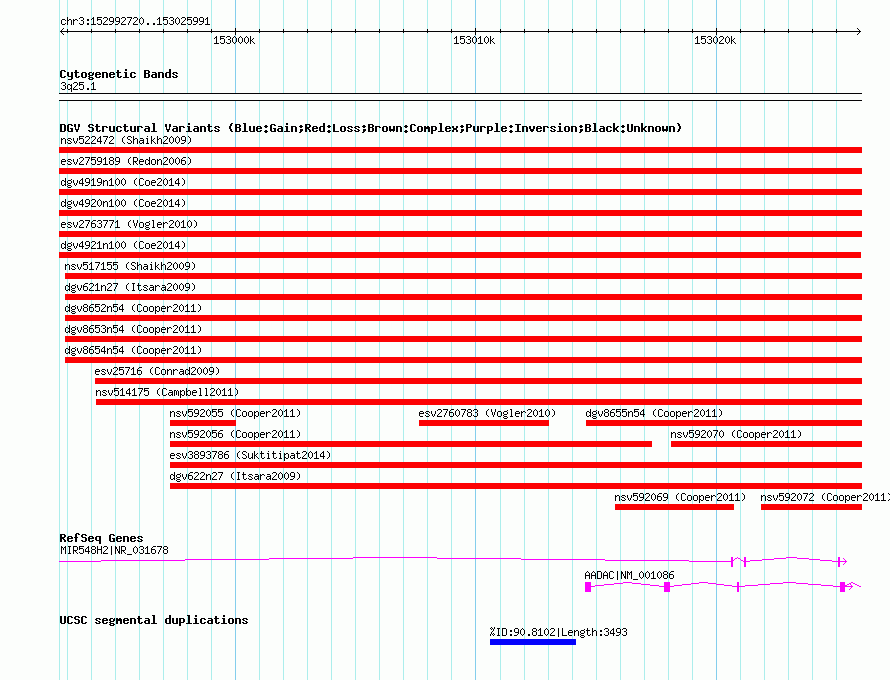Image resolution: width=890 pixels, height=680 pixels.
Task: Select the nsv514175 (Campbell2011) label
Action: [x=167, y=392]
